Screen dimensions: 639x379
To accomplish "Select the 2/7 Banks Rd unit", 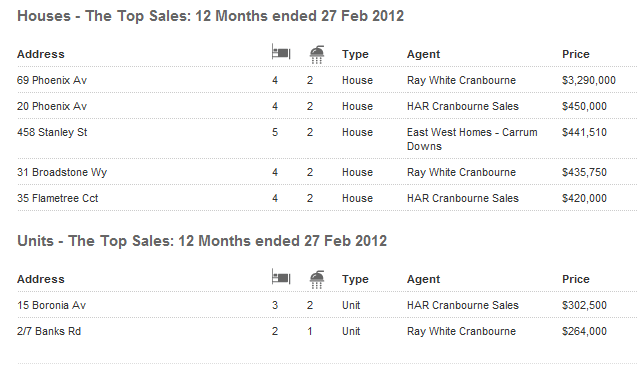I will point(49,331).
